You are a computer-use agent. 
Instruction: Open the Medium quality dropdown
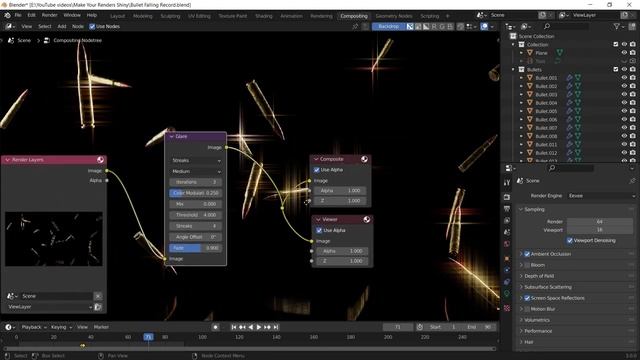pyautogui.click(x=196, y=171)
